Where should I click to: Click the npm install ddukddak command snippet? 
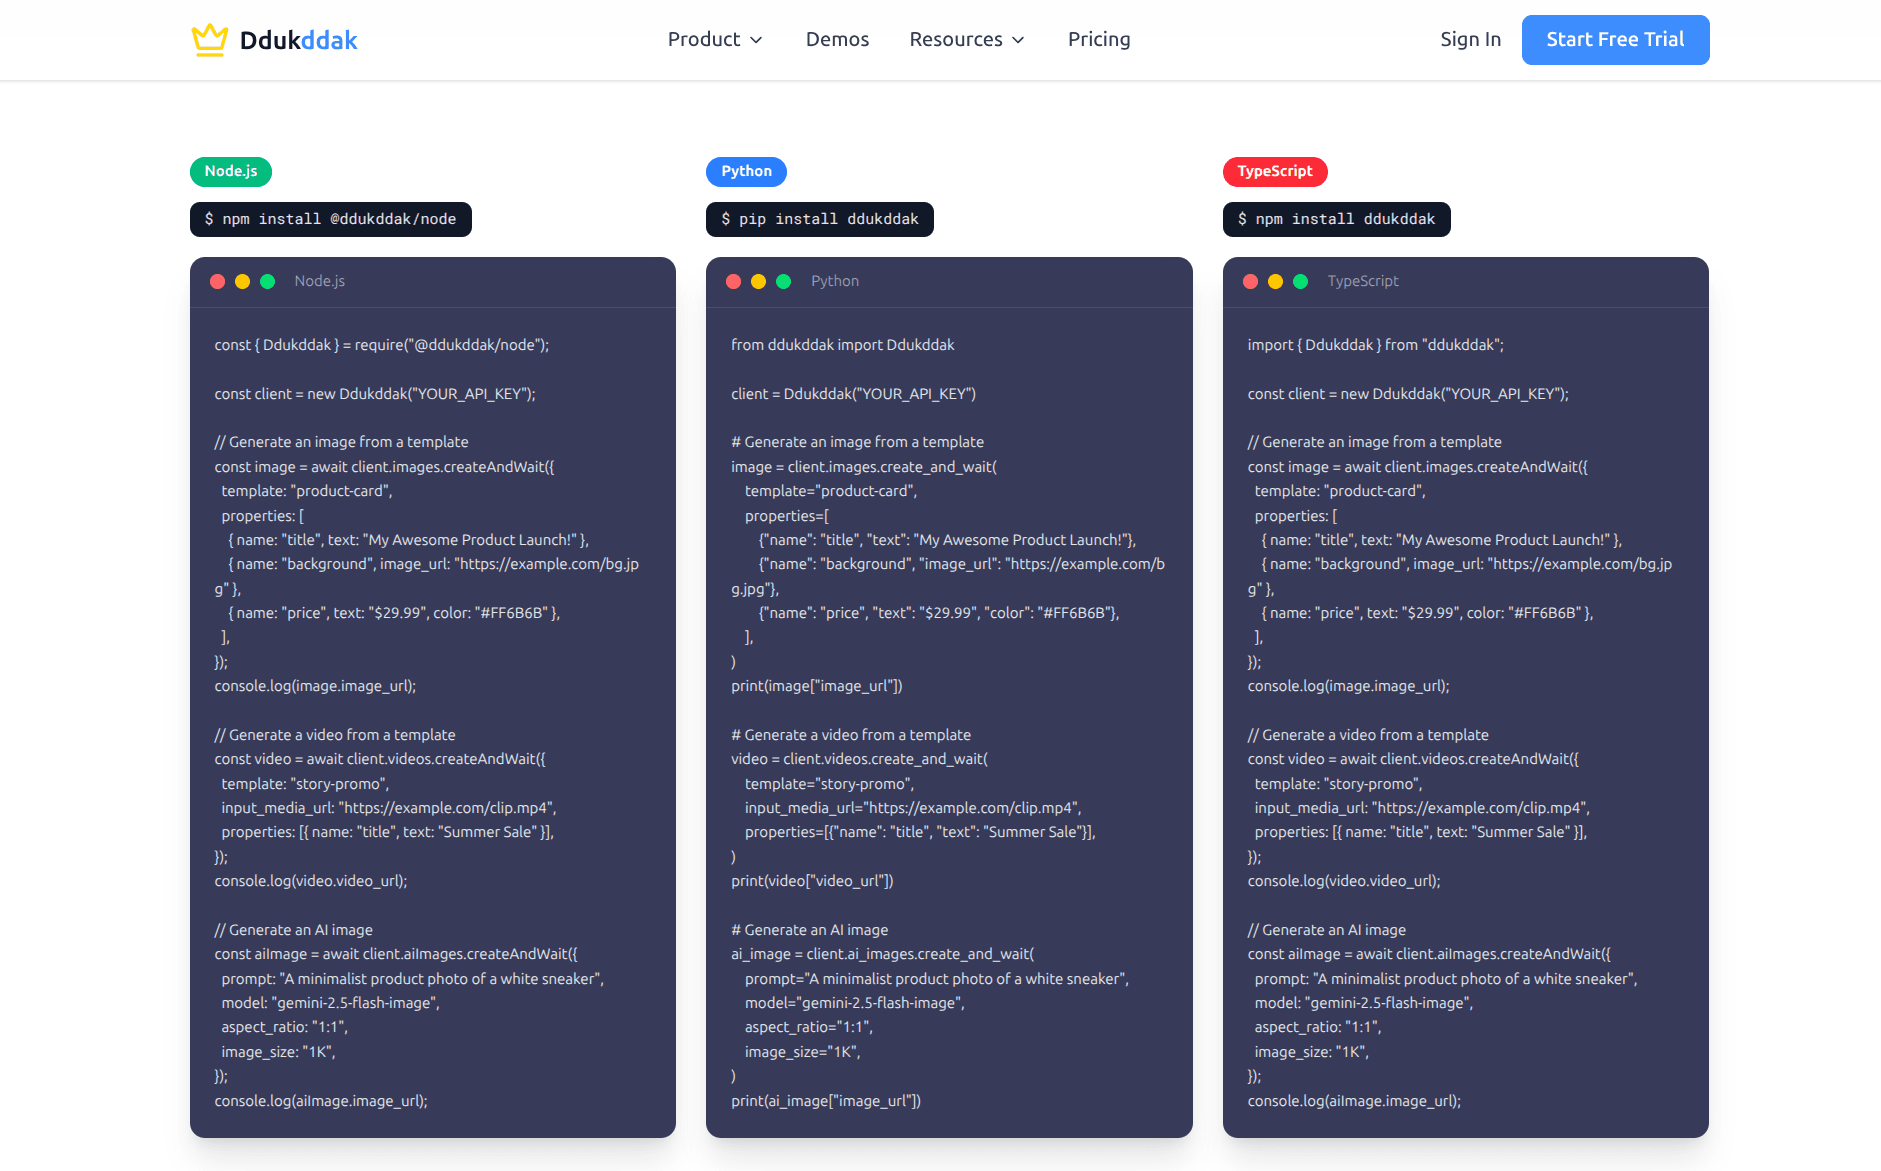point(1336,219)
